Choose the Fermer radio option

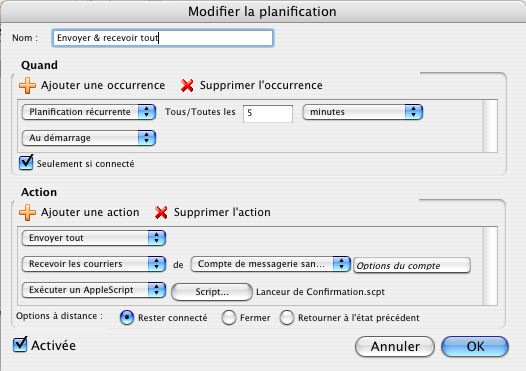[229, 317]
